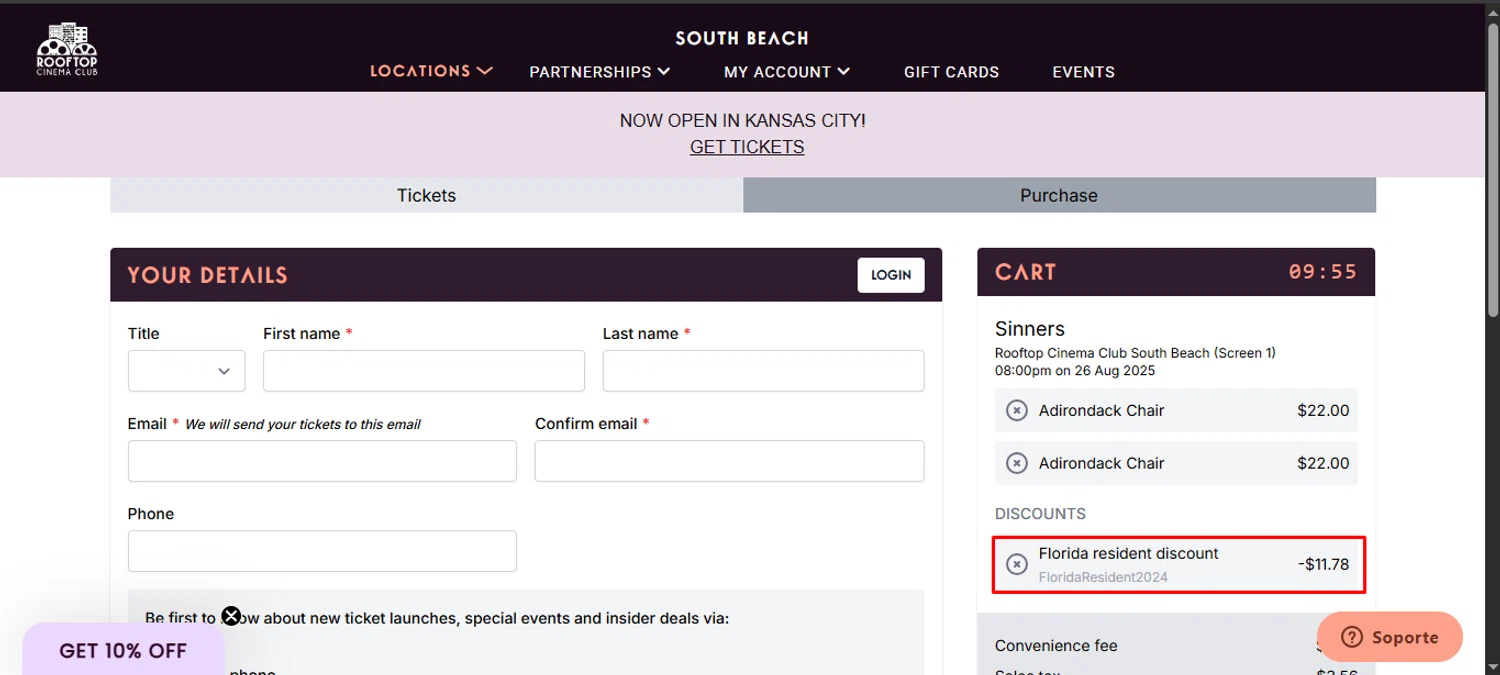Remove second Adirondack Chair ticket

point(1017,463)
